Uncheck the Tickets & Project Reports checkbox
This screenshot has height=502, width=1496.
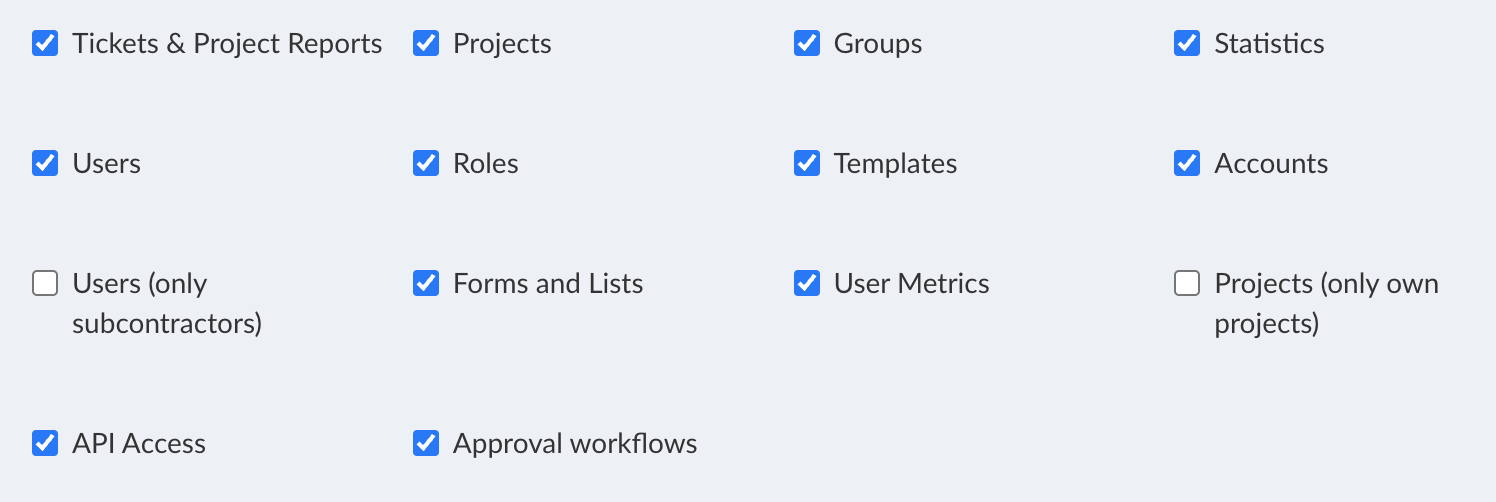click(45, 44)
